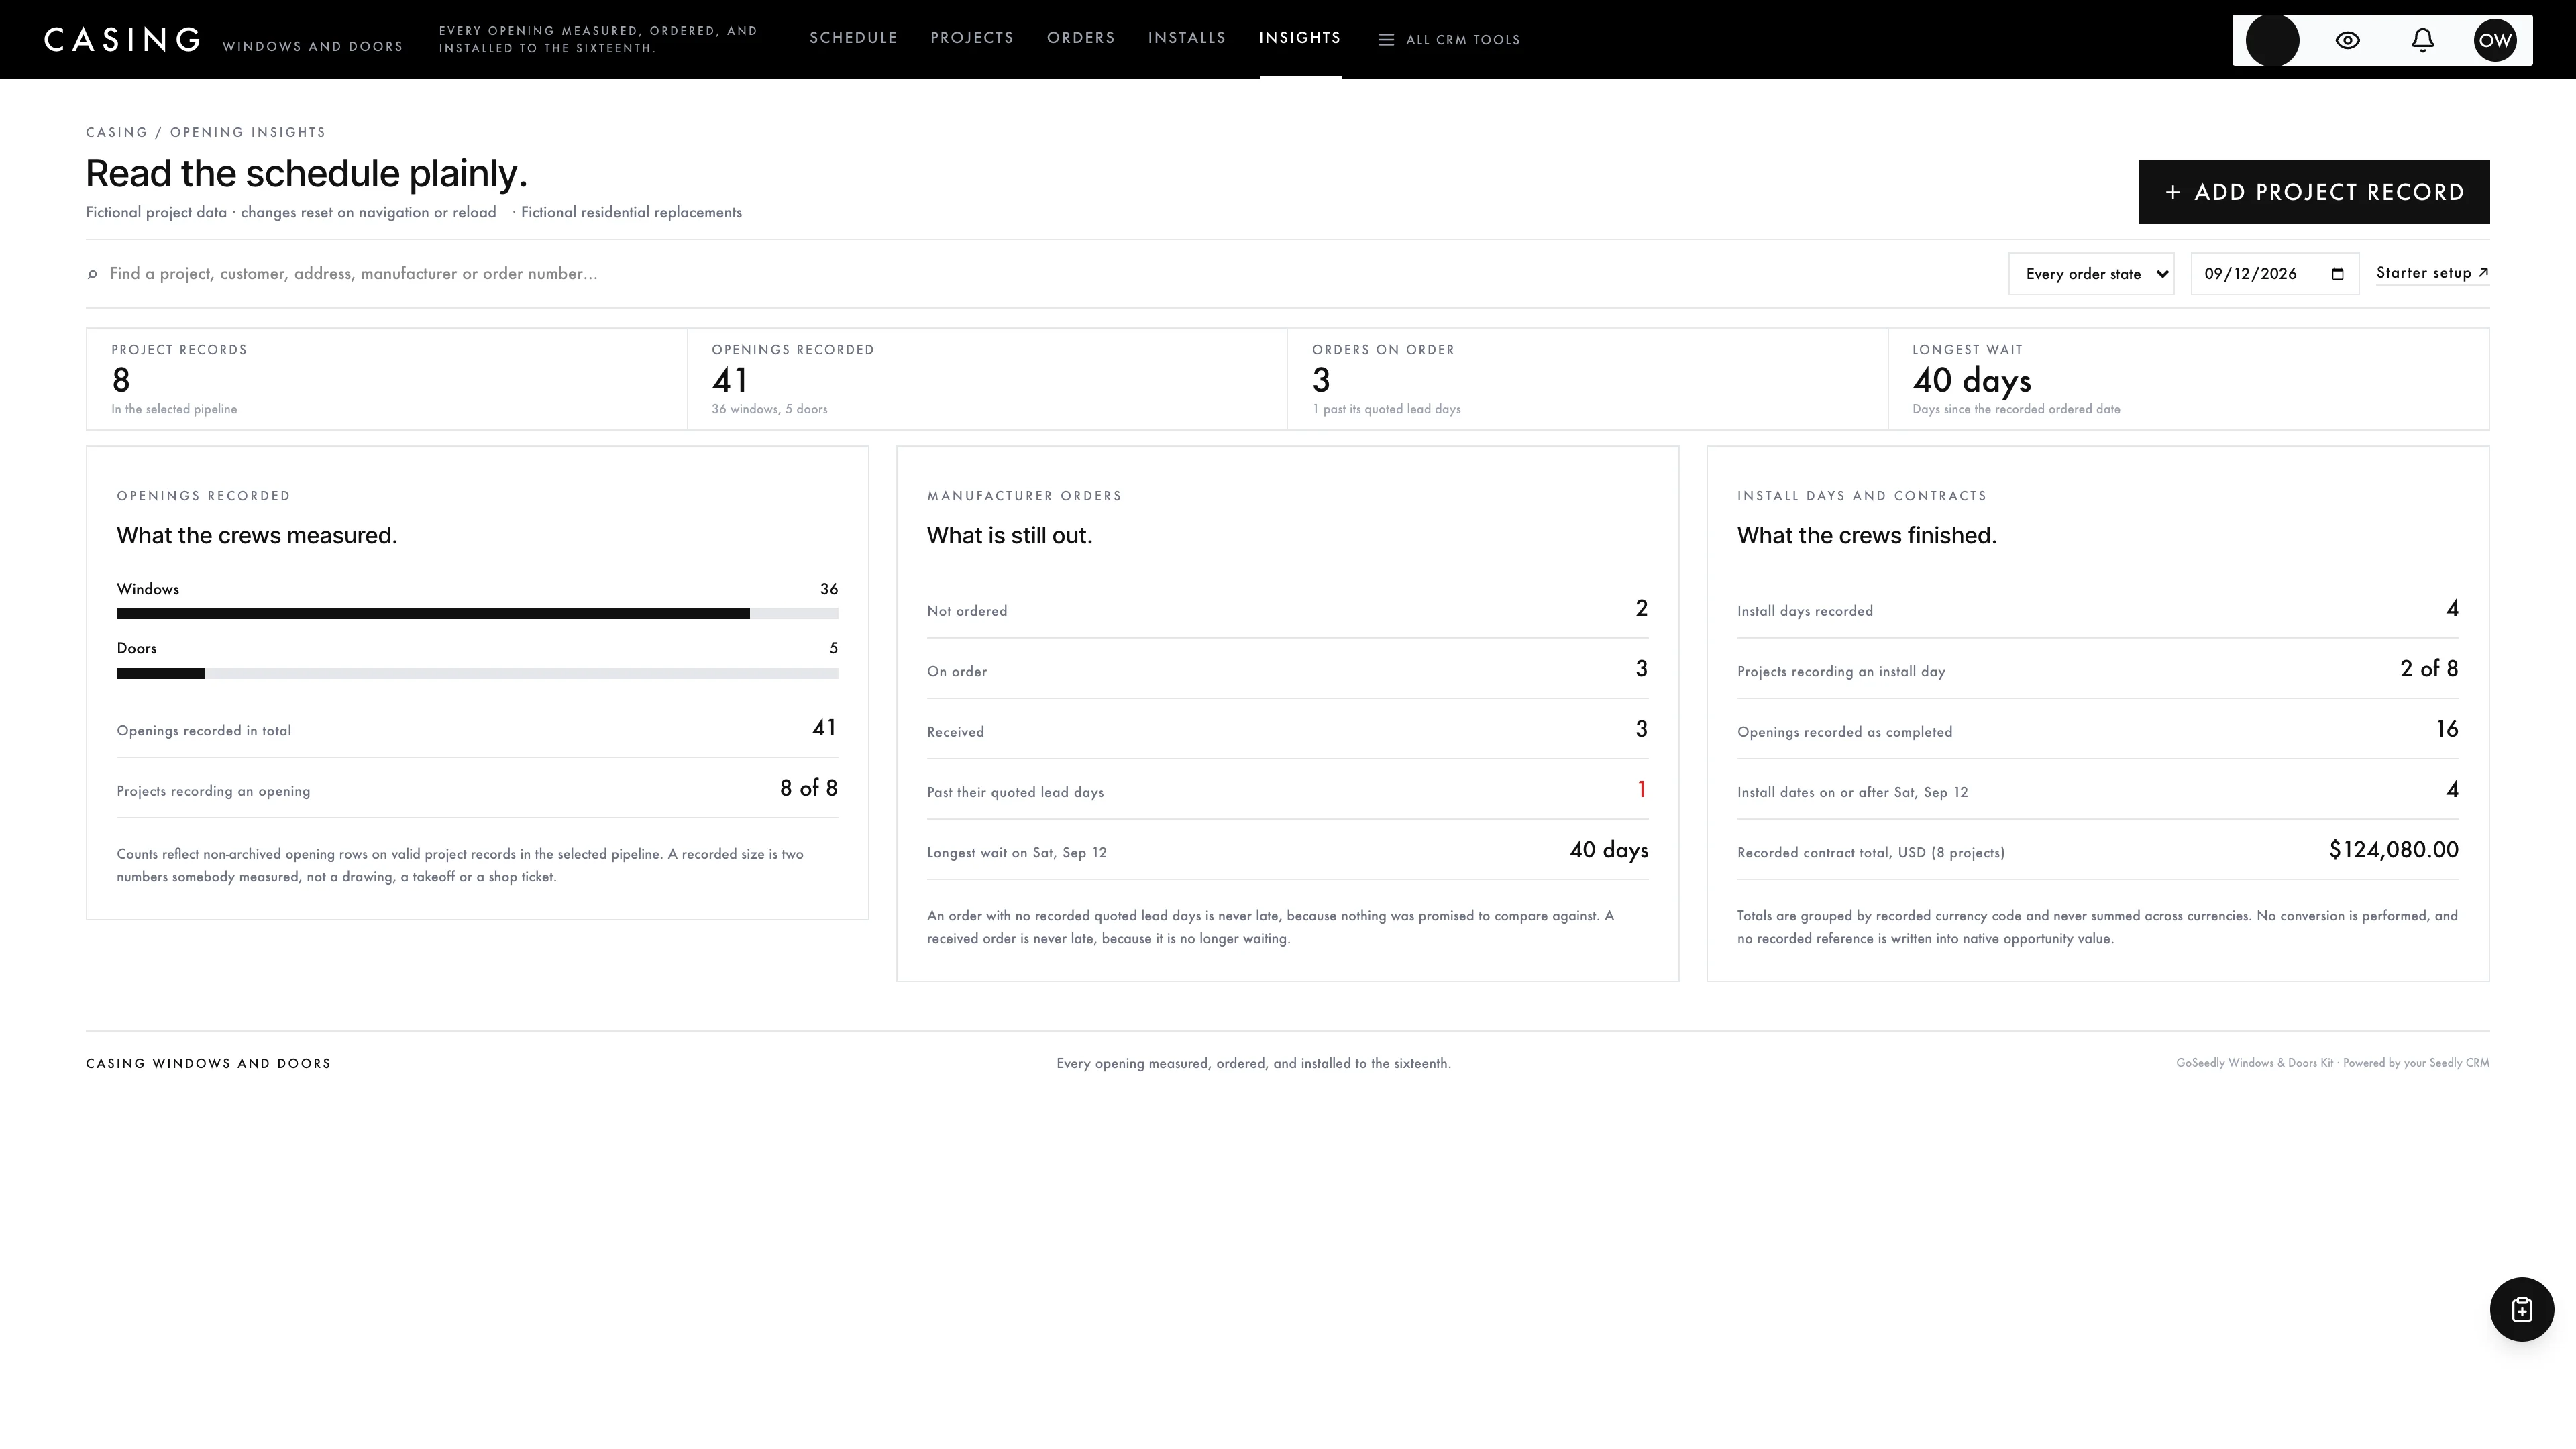Image resolution: width=2576 pixels, height=1449 pixels.
Task: Open the floating clipboard quick-add button
Action: (x=2521, y=1309)
